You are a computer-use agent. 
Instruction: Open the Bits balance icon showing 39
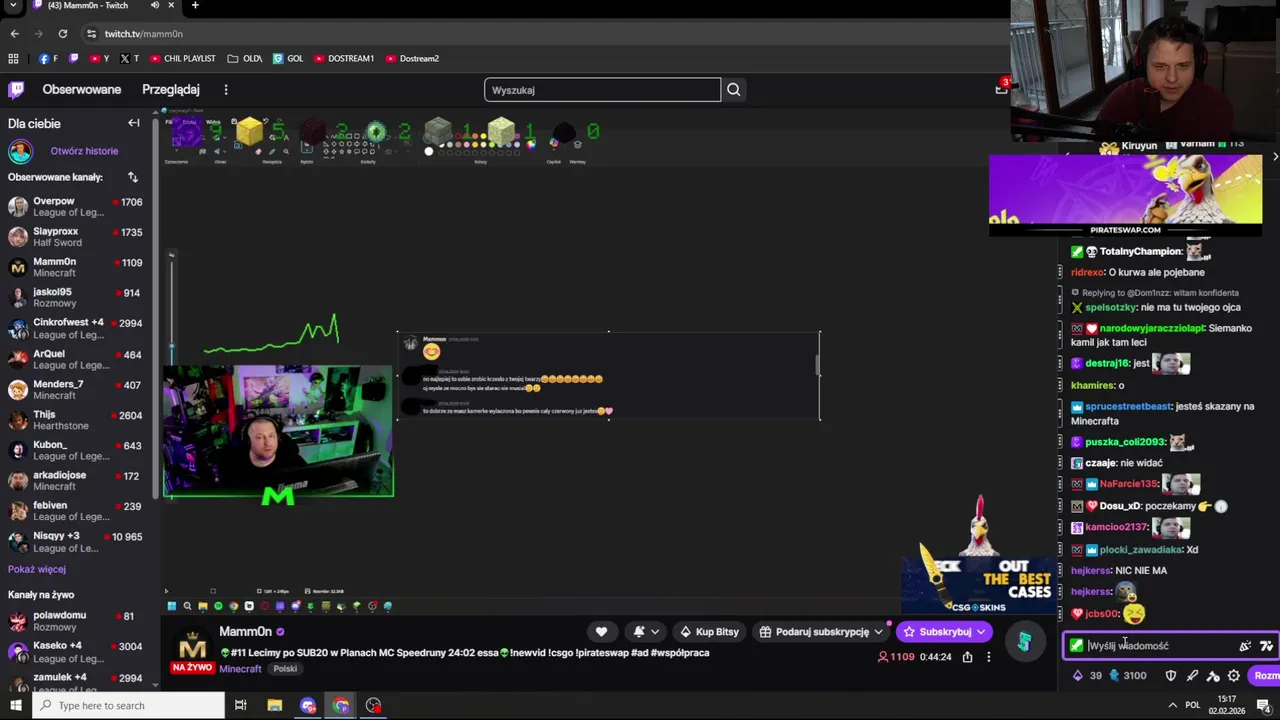tap(1086, 676)
